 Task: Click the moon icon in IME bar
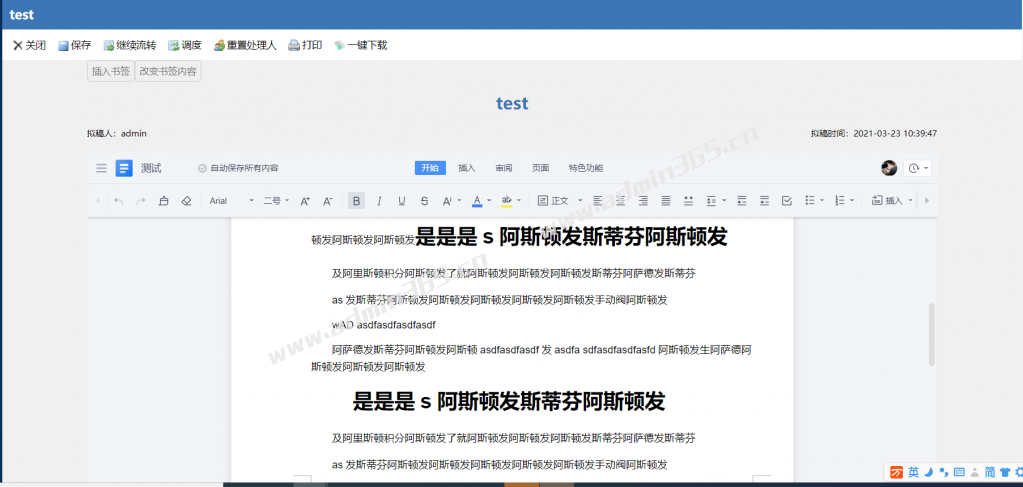929,471
